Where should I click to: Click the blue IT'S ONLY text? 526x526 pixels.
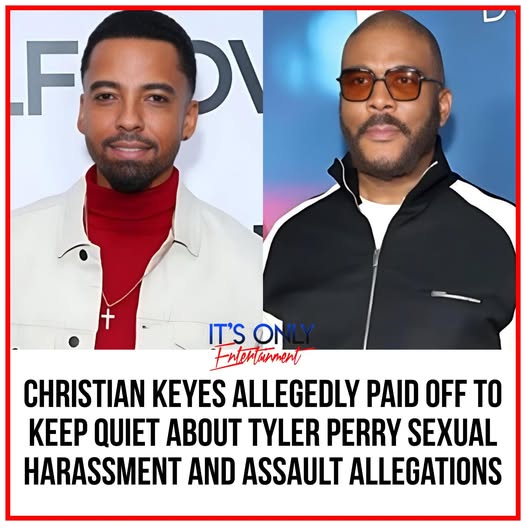261,333
